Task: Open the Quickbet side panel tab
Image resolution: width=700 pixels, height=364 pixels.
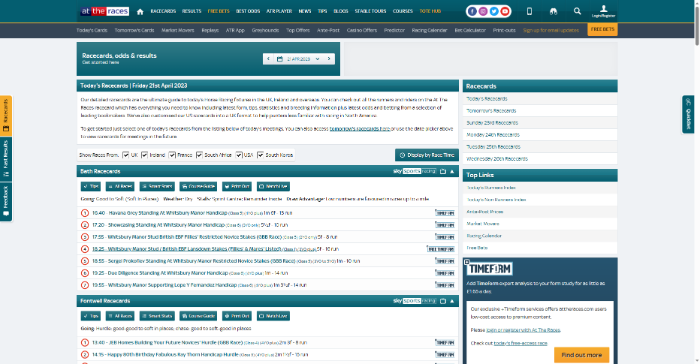Action: 688,114
